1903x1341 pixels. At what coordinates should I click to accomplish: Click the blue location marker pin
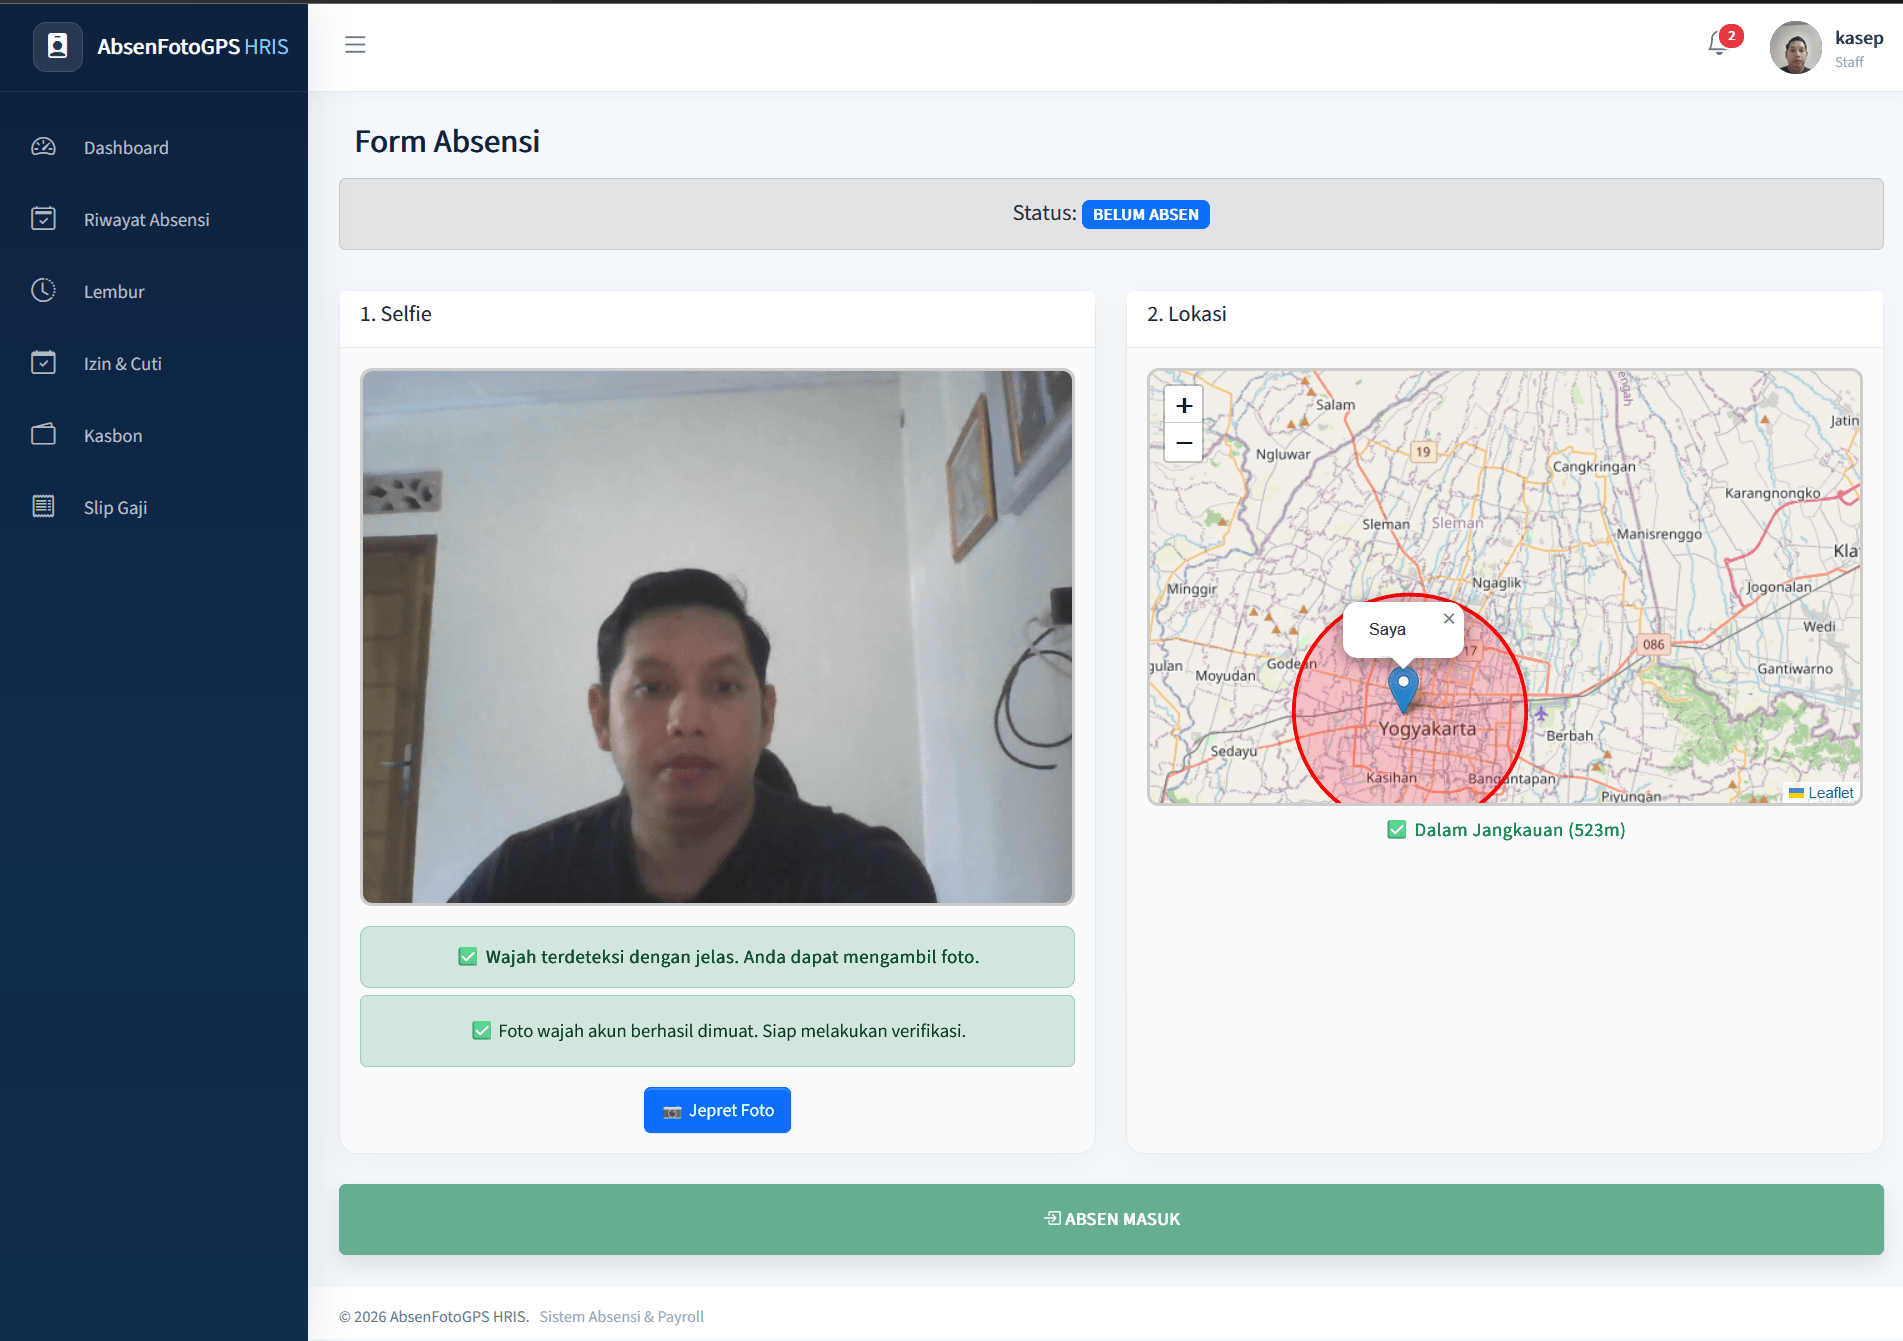[x=1403, y=690]
